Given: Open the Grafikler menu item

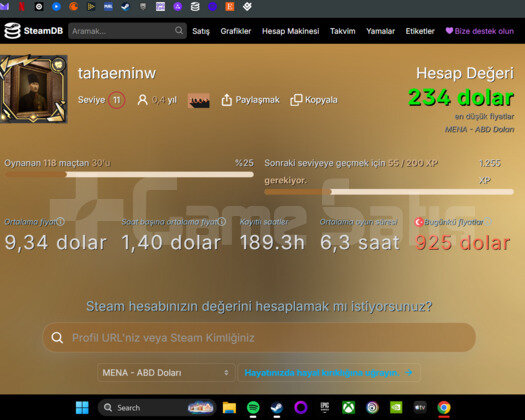Looking at the screenshot, I should point(236,31).
